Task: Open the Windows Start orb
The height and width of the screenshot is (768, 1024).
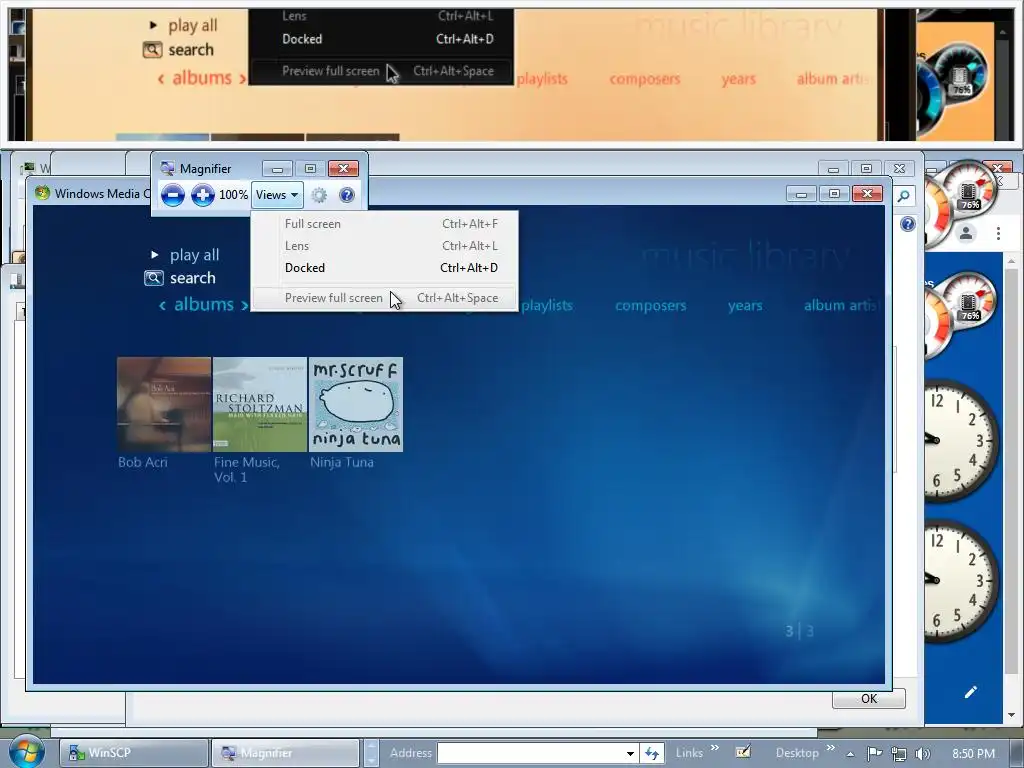Action: pos(26,751)
